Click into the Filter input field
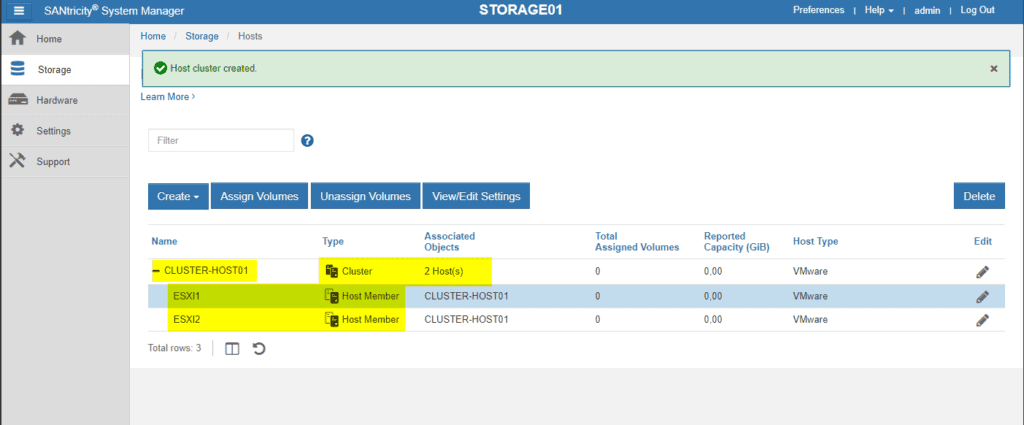The image size is (1024, 425). point(221,140)
